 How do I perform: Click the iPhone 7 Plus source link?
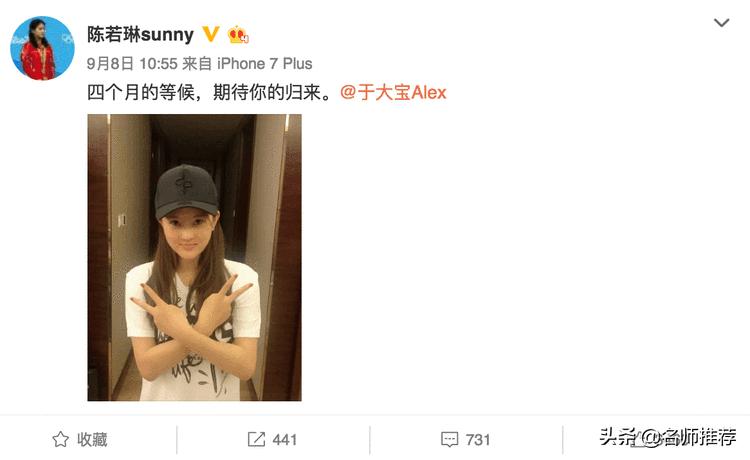[x=265, y=64]
